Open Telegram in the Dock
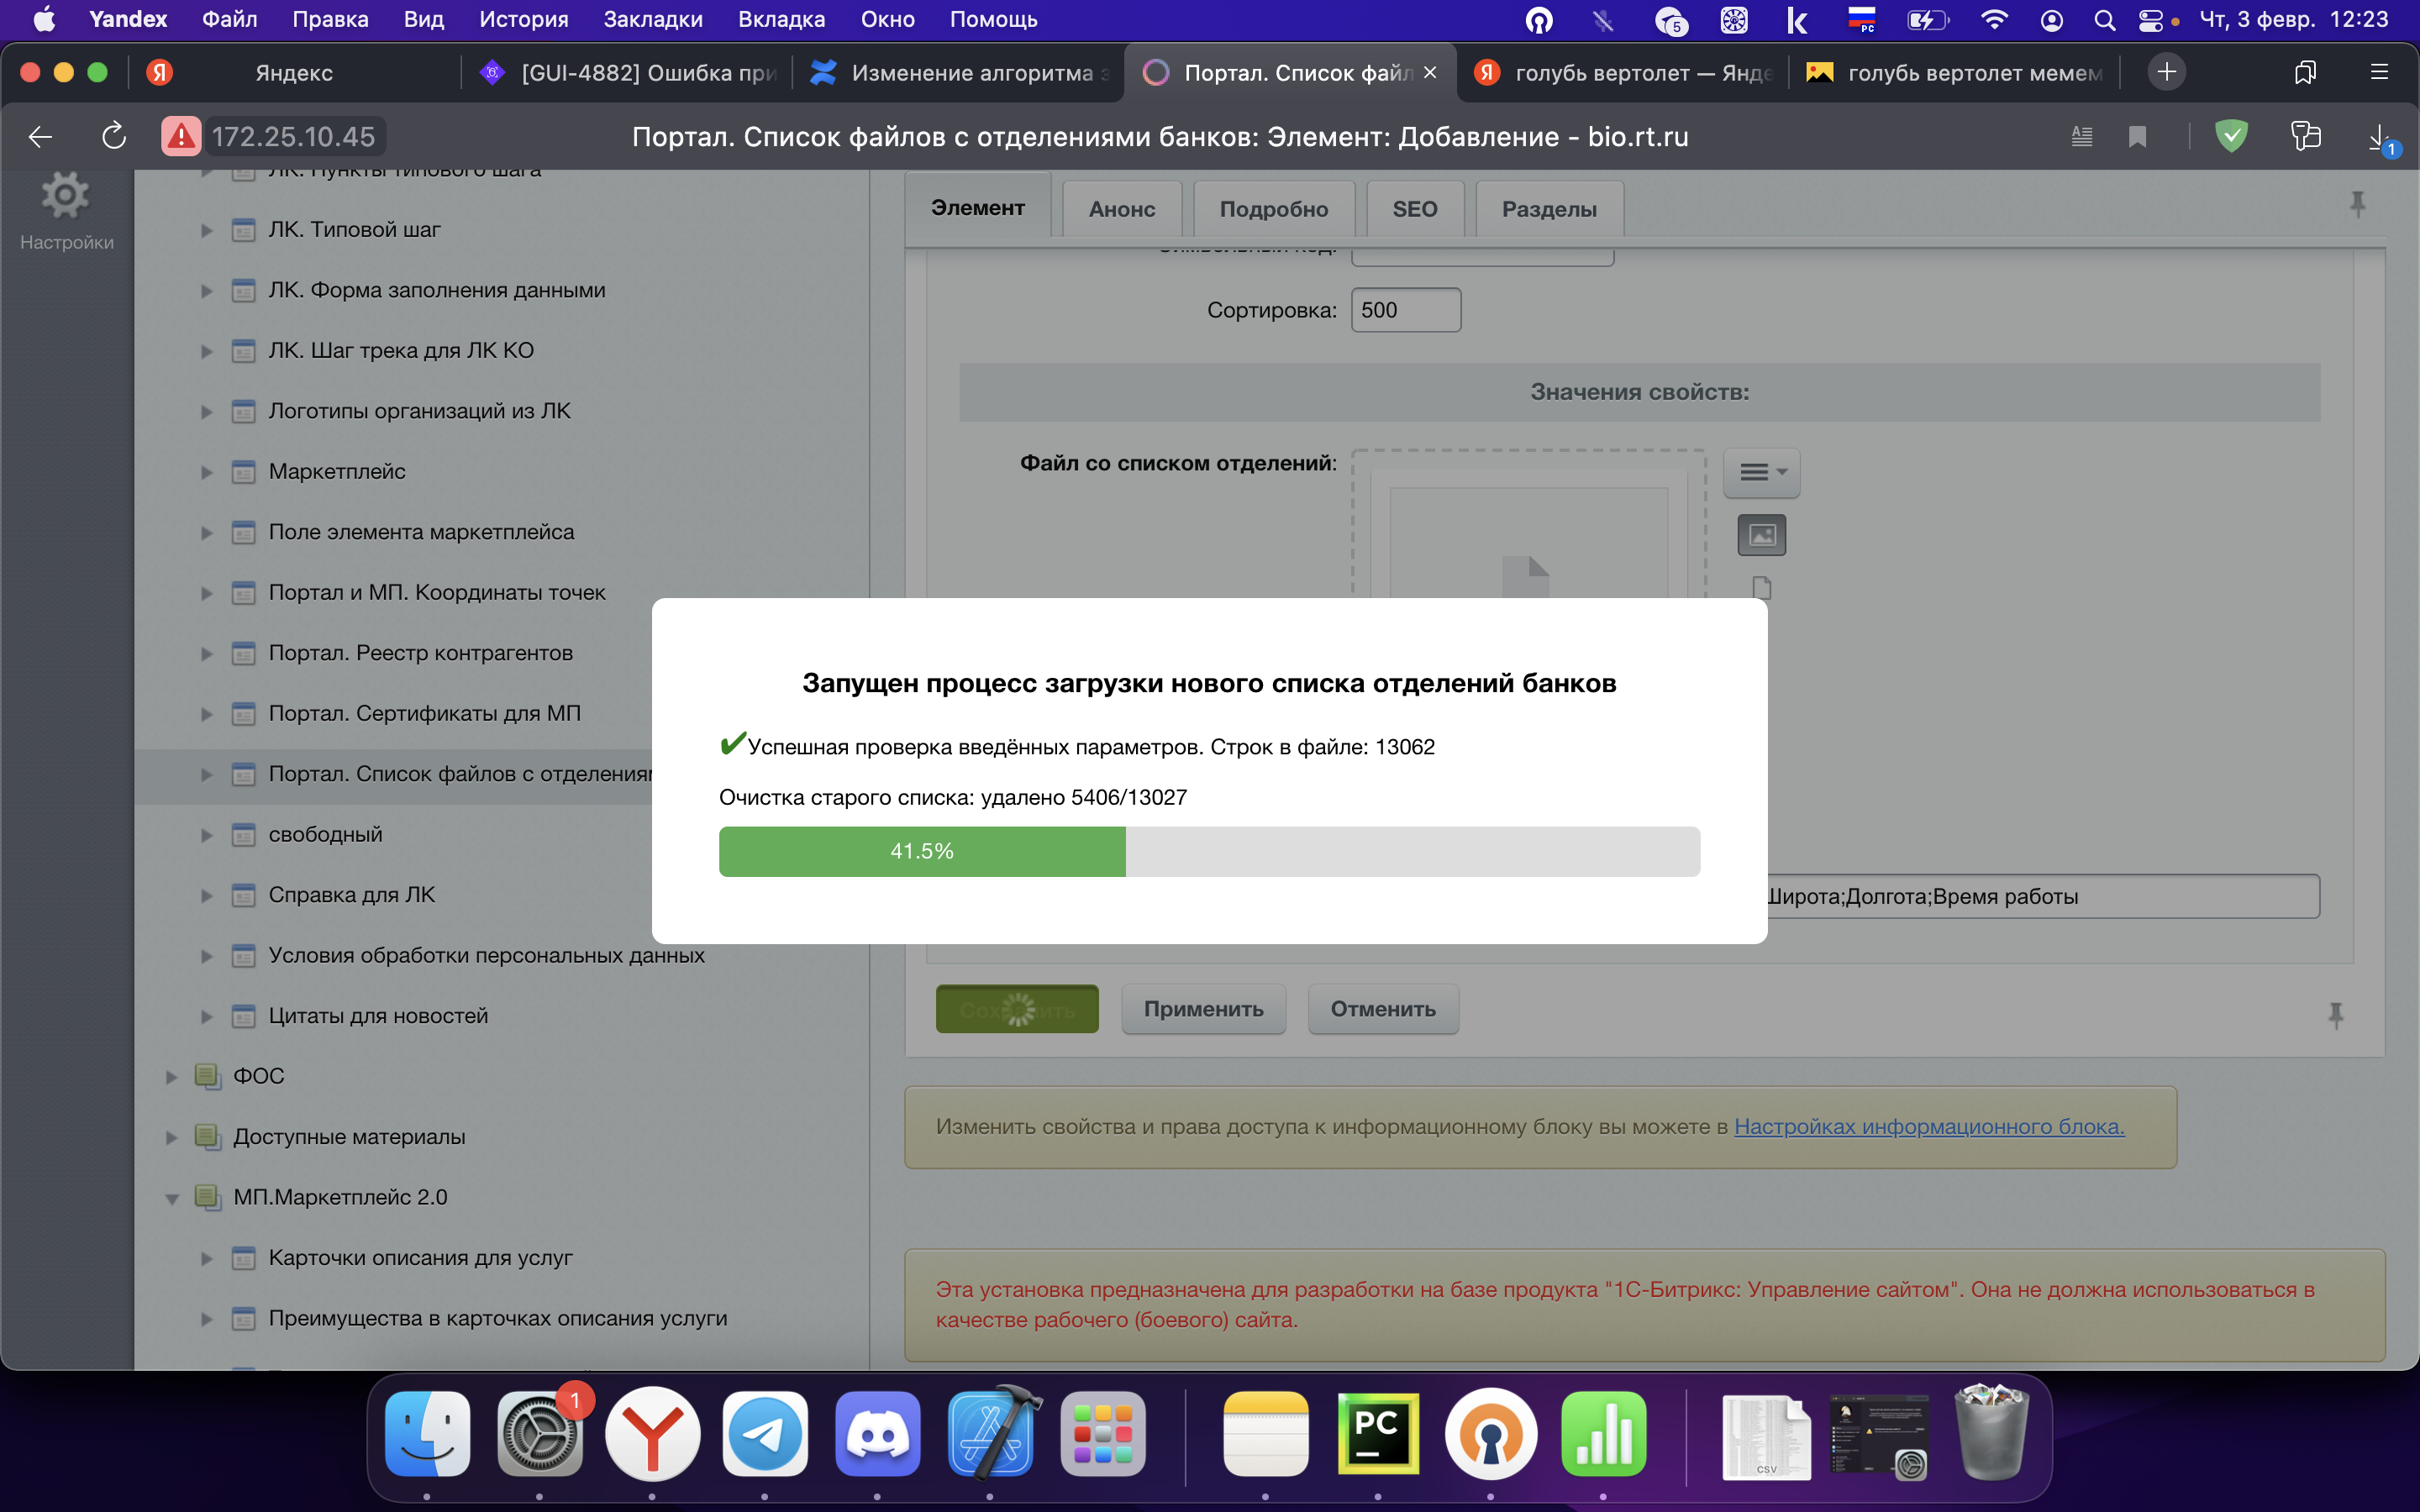Image resolution: width=2420 pixels, height=1512 pixels. tap(765, 1434)
